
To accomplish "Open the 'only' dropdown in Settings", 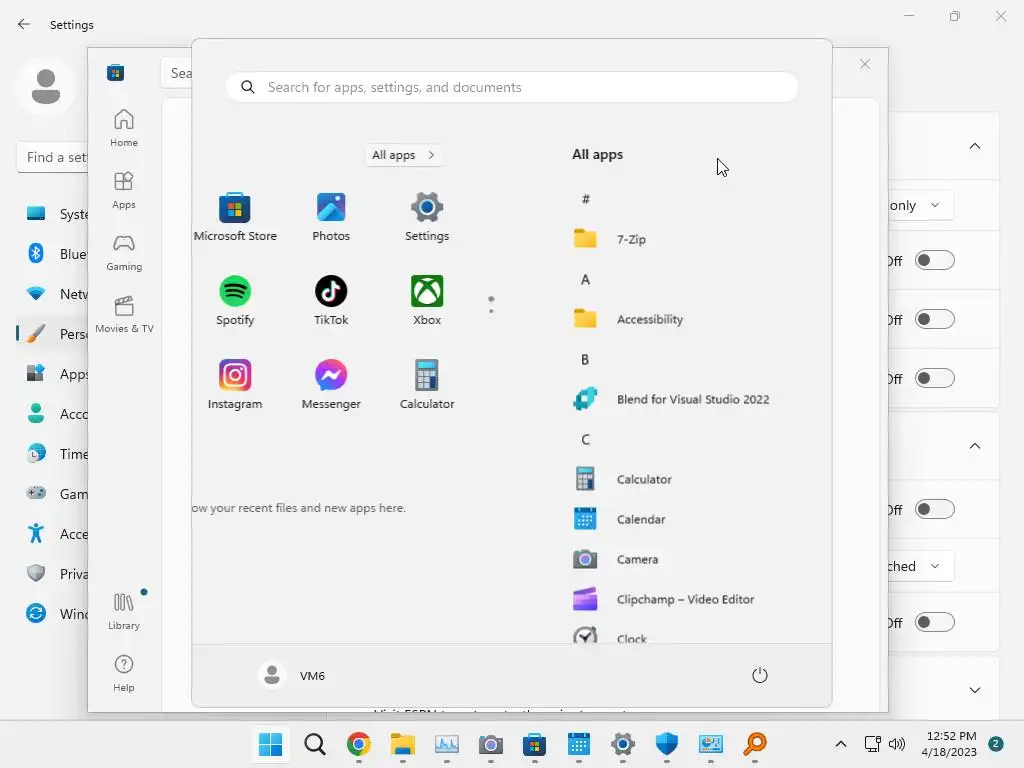I will coord(921,205).
